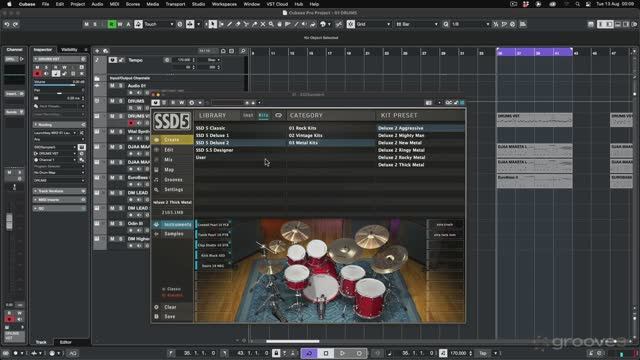Toggle global Solo S button in toolbar

[95, 24]
